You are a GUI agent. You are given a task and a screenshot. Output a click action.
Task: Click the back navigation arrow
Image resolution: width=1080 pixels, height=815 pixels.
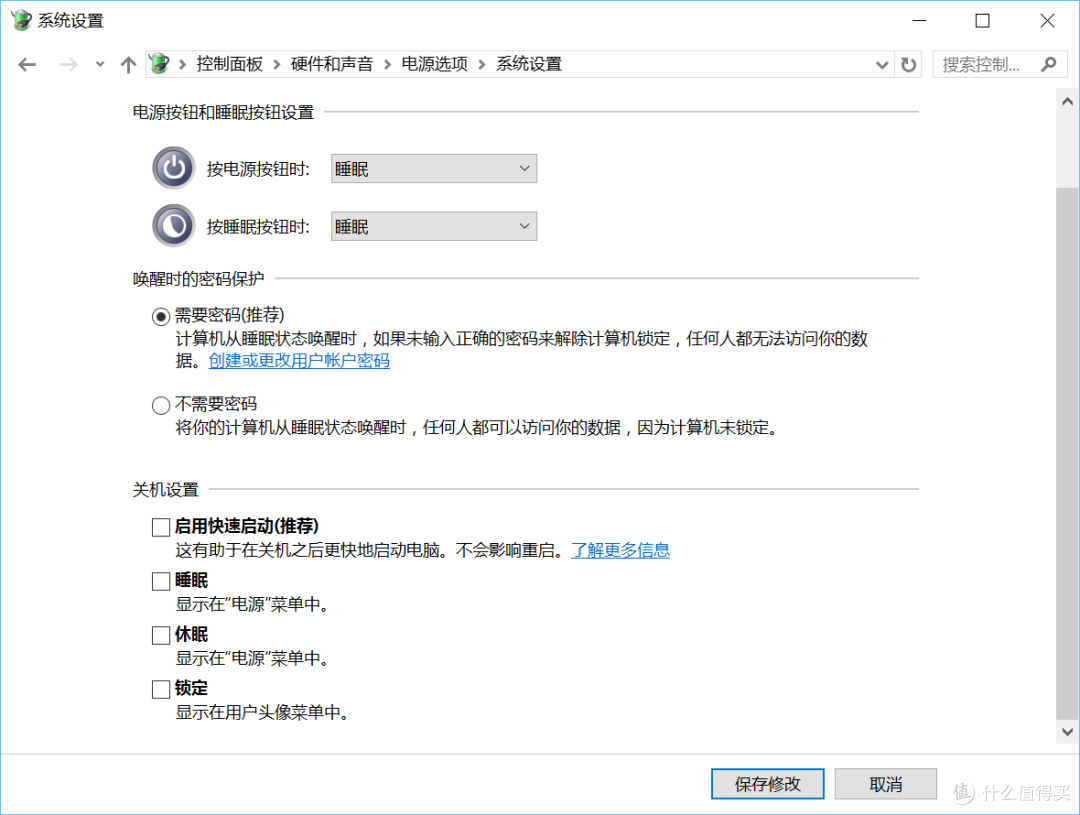coord(26,63)
